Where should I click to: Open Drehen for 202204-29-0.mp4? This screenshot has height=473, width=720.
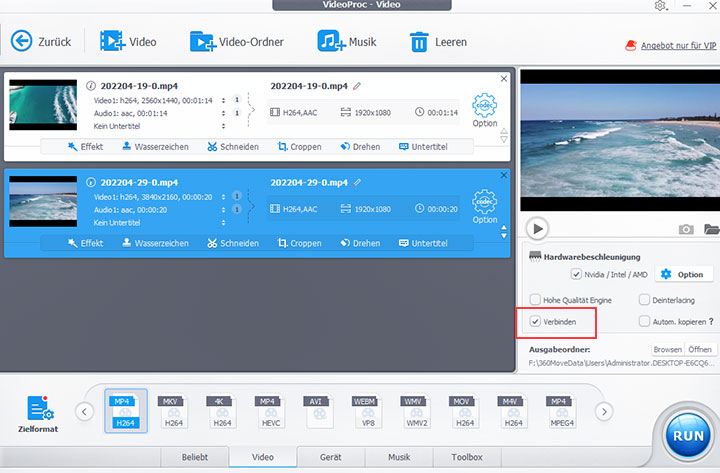click(x=360, y=243)
